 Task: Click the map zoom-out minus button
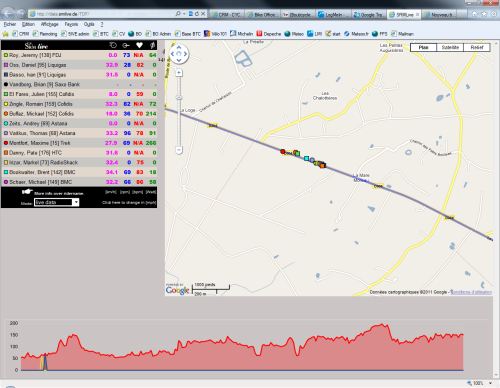(x=179, y=150)
